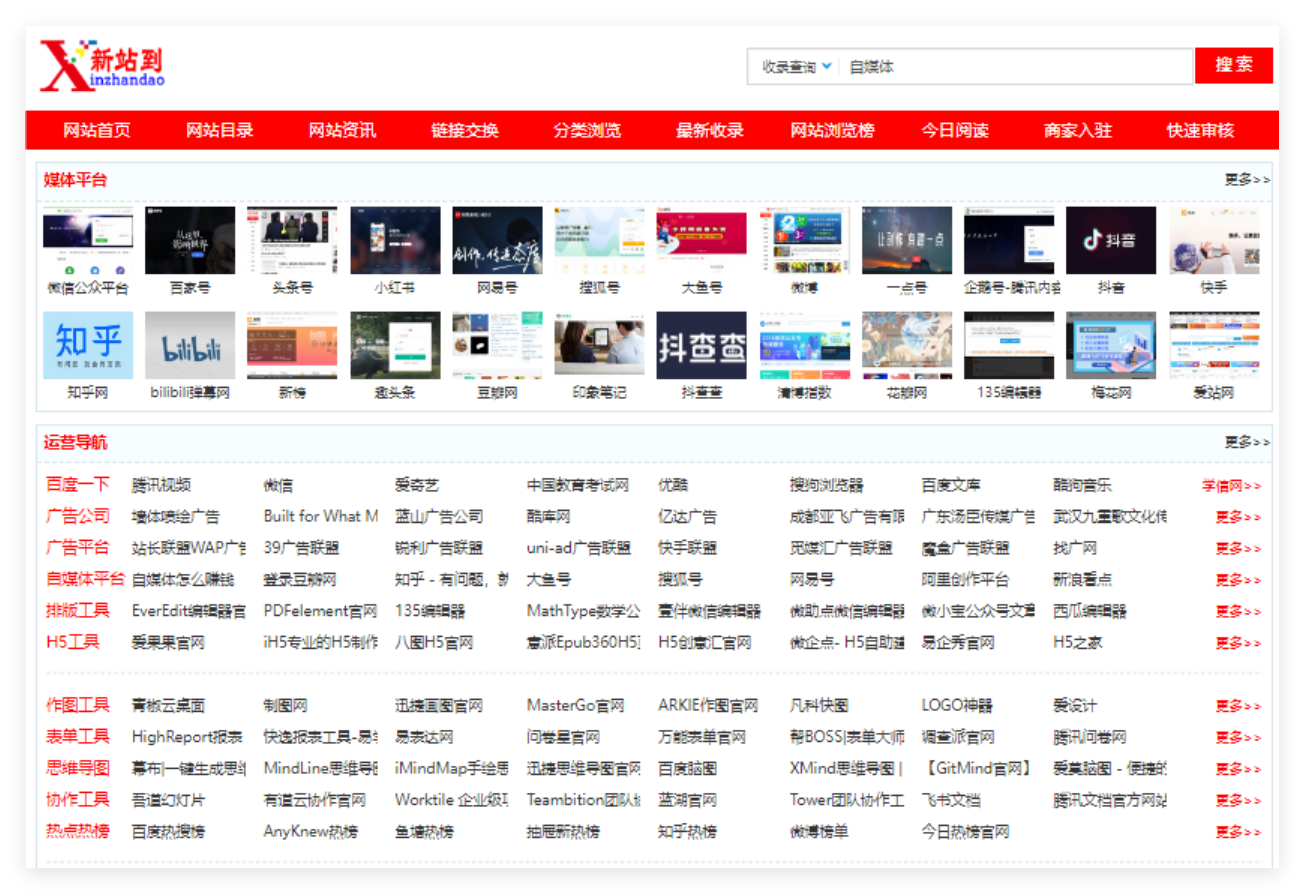Open the 抖查查 logo thumbnail
The image size is (1304, 893).
[701, 345]
